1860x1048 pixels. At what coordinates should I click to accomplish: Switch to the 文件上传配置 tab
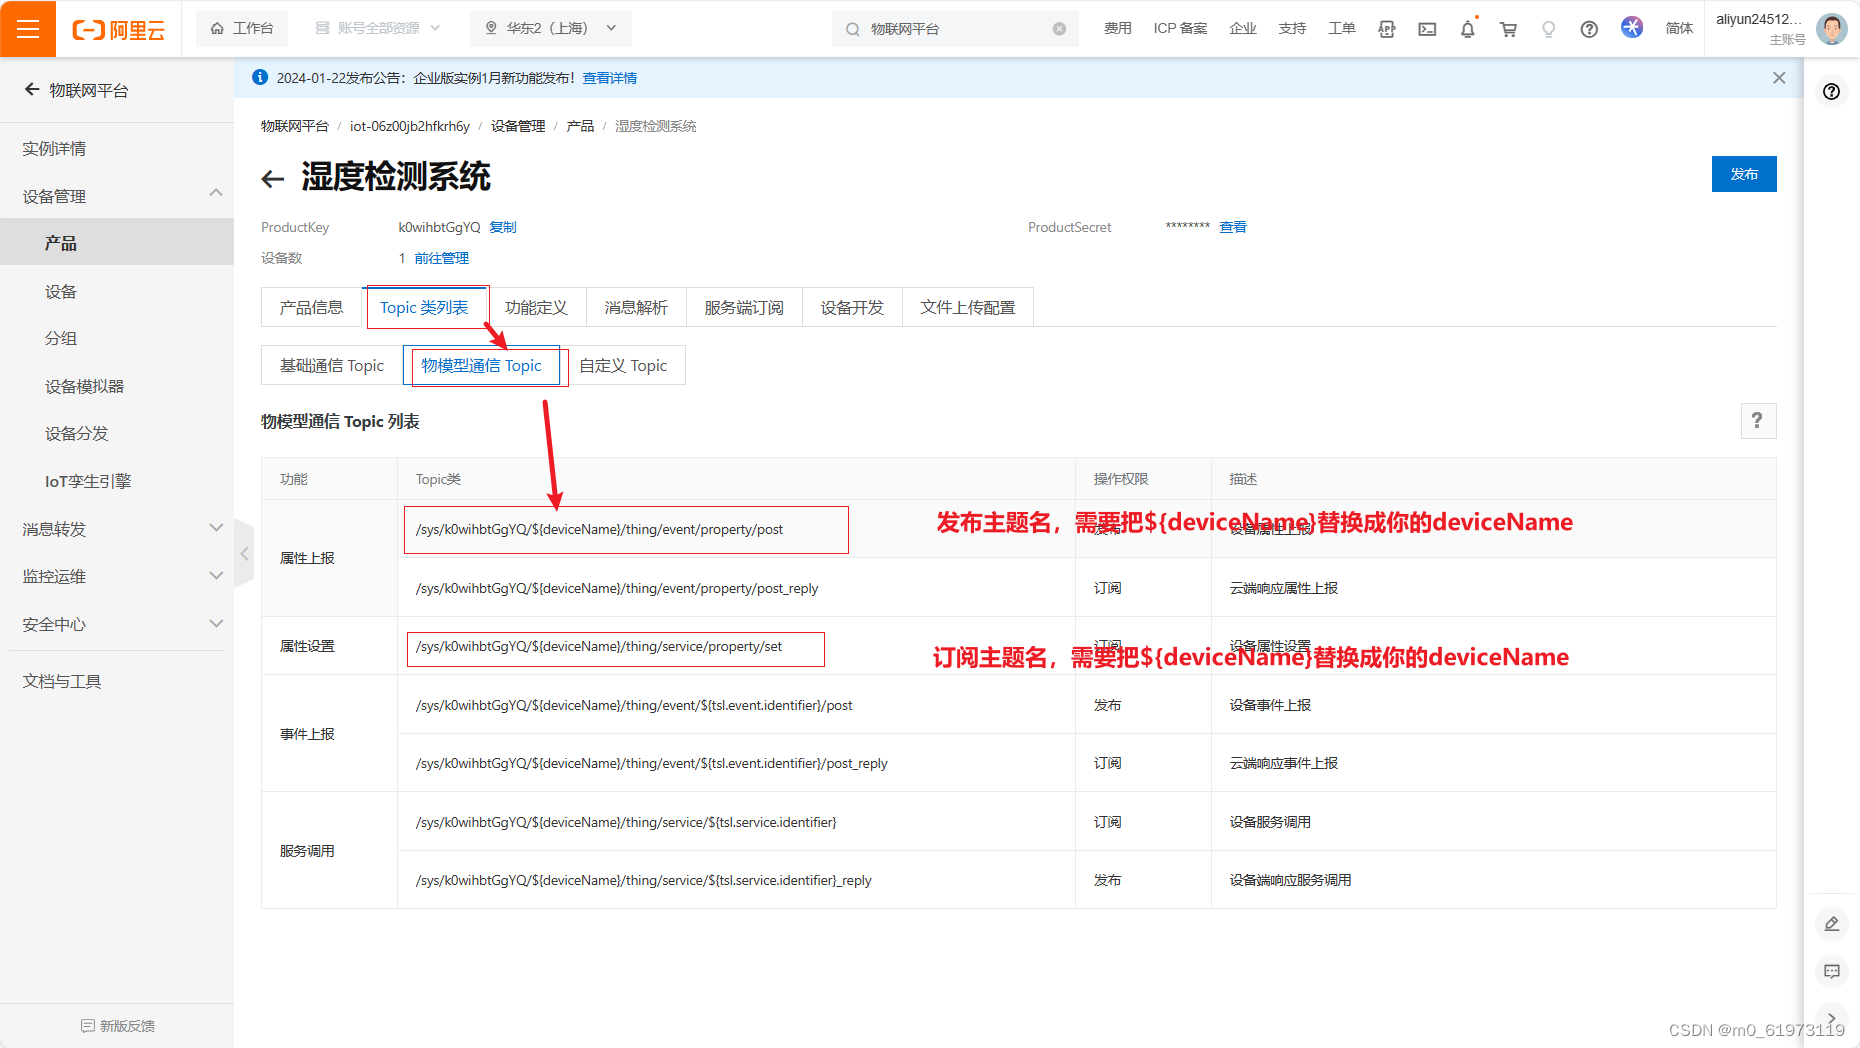point(968,307)
